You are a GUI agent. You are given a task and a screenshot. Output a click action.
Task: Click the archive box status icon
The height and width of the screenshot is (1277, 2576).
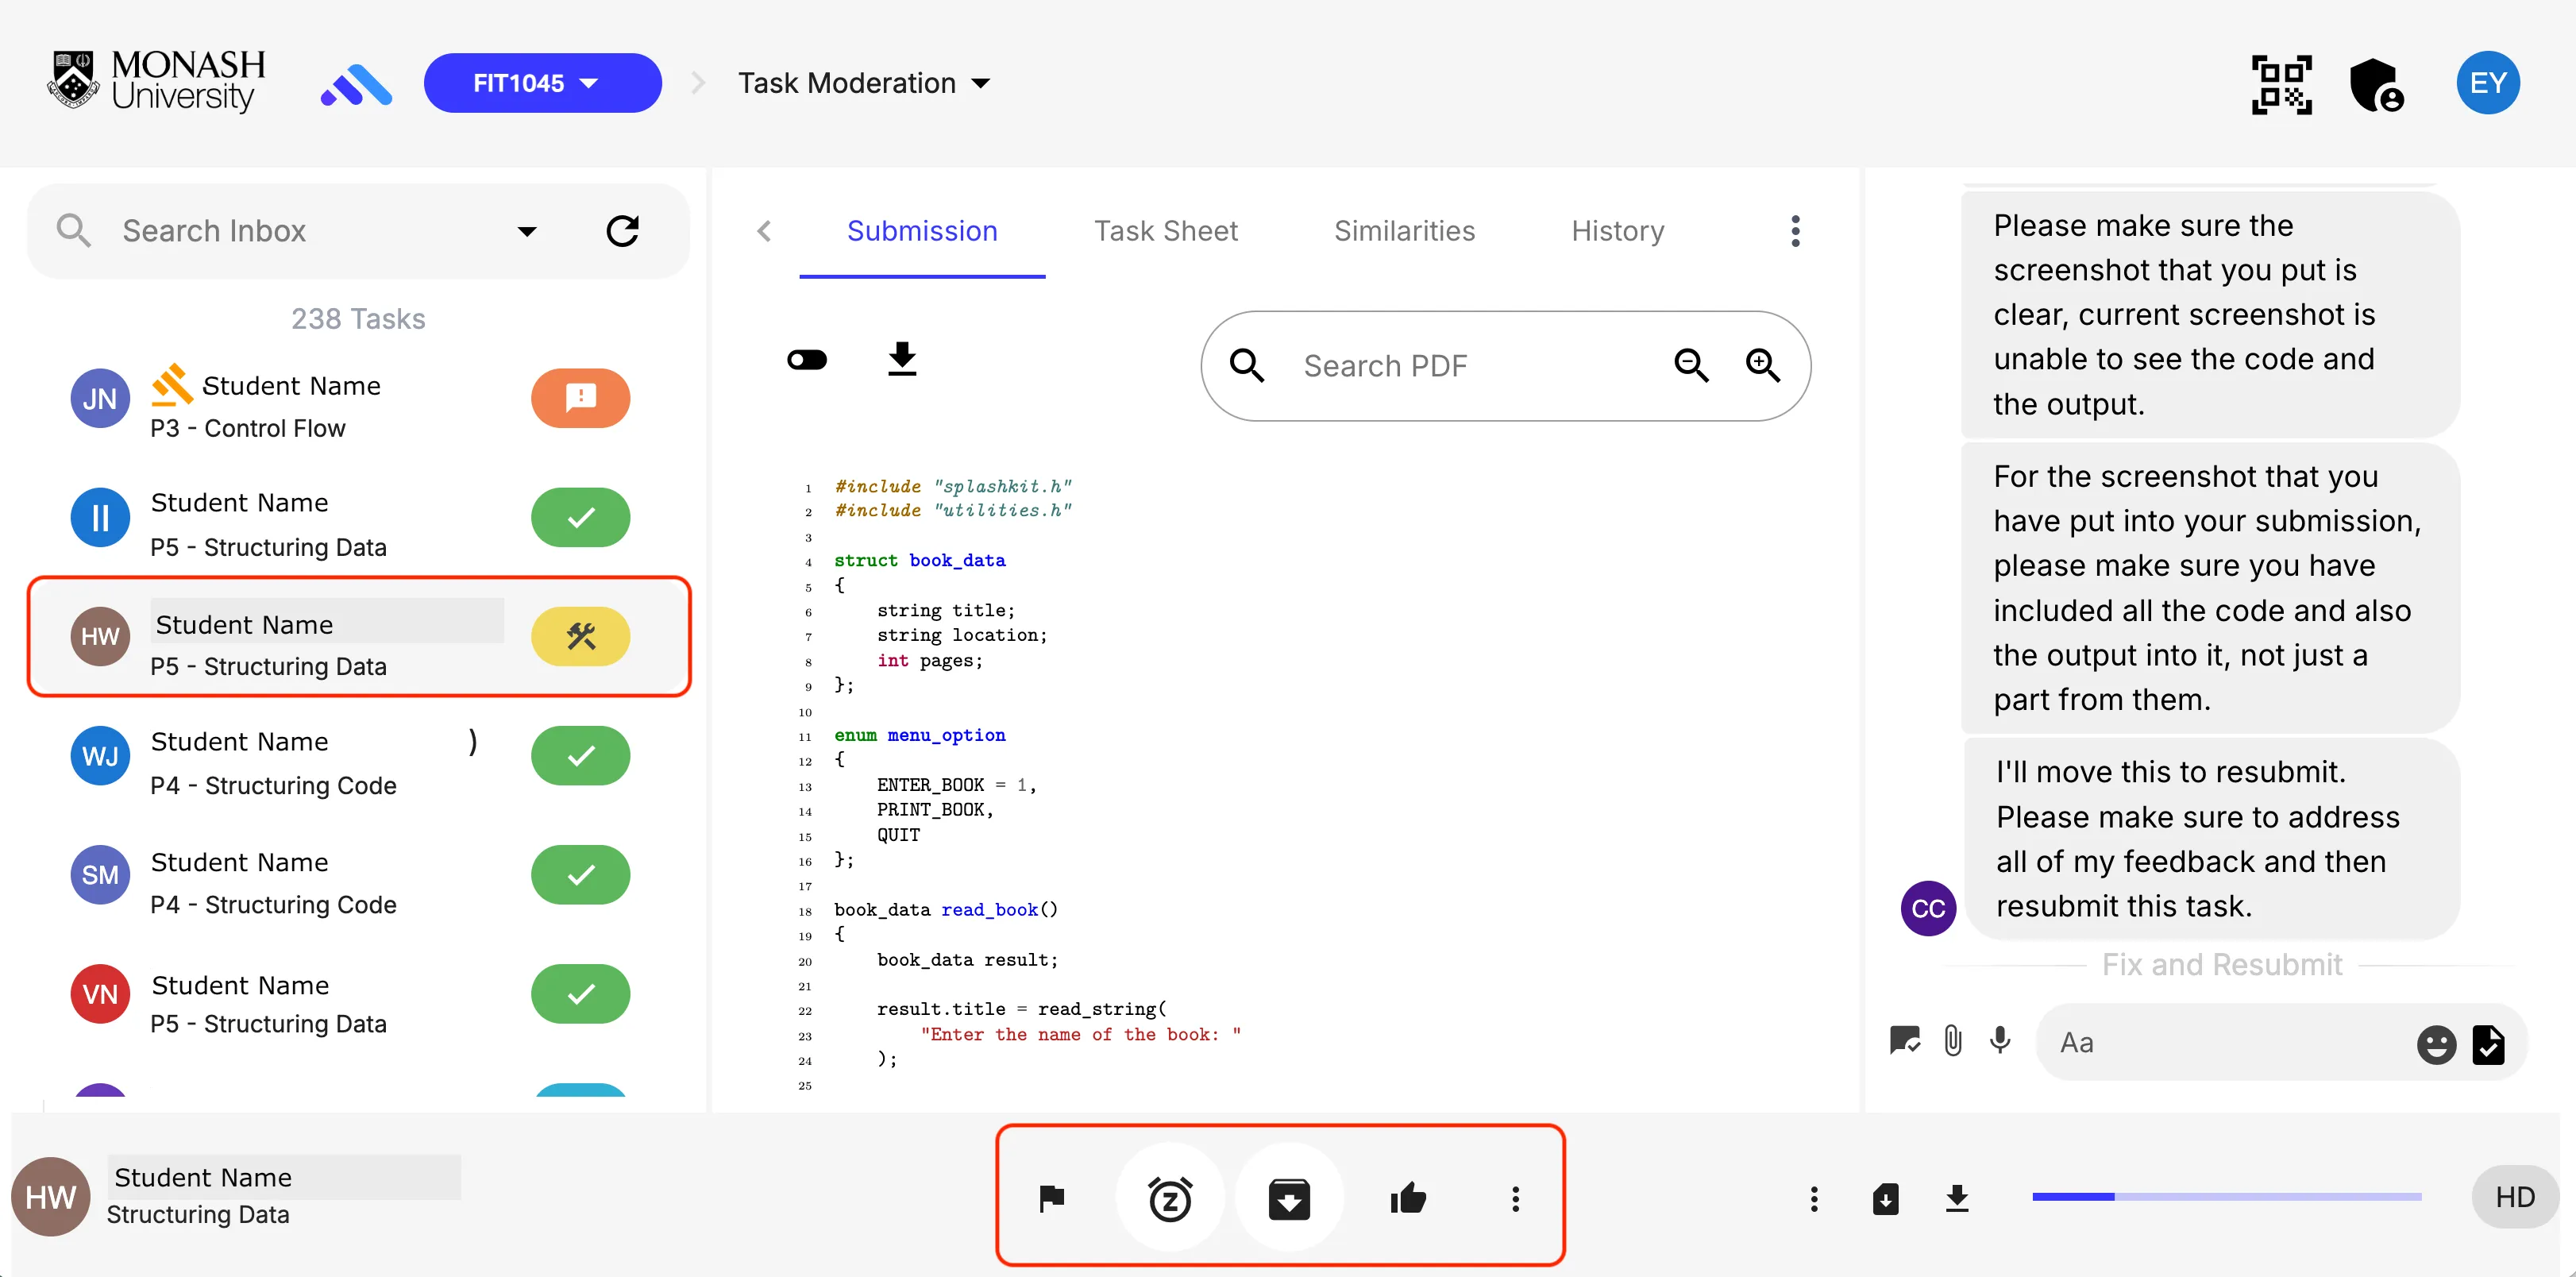point(1289,1198)
